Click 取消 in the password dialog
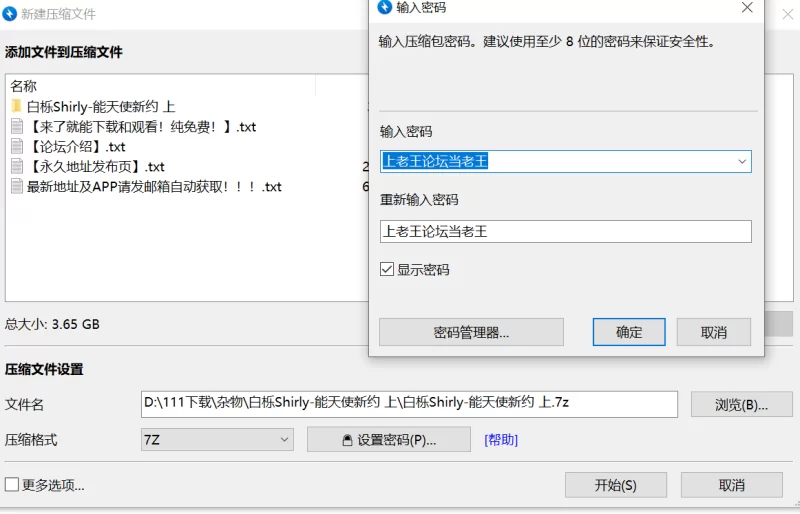 click(x=713, y=332)
